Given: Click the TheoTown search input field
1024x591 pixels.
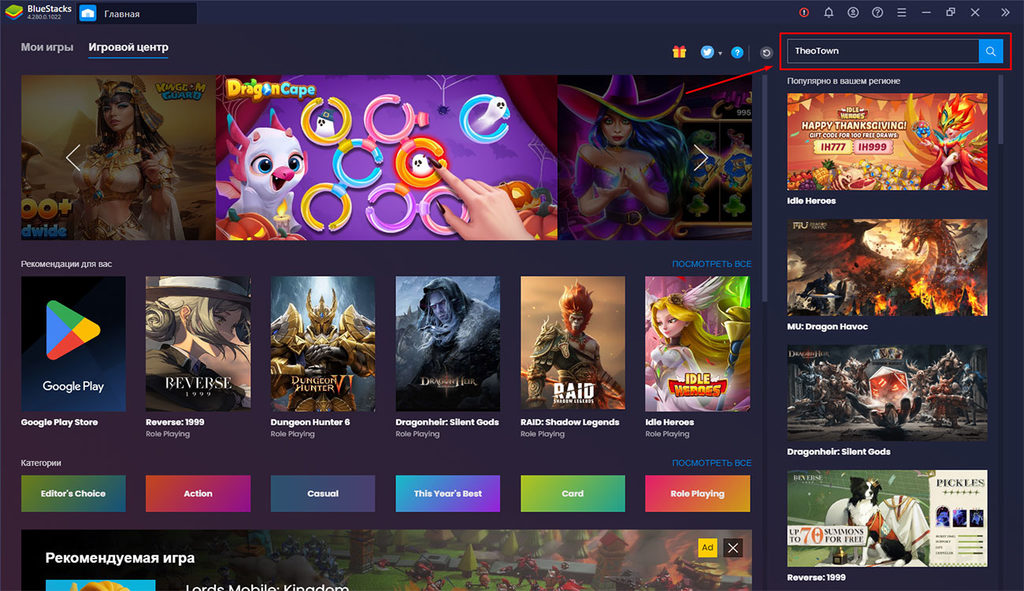Looking at the screenshot, I should pos(883,51).
